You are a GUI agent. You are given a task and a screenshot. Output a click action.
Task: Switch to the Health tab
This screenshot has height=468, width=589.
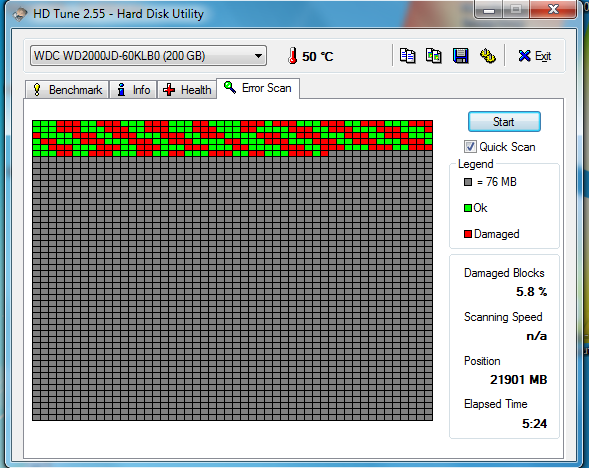187,90
